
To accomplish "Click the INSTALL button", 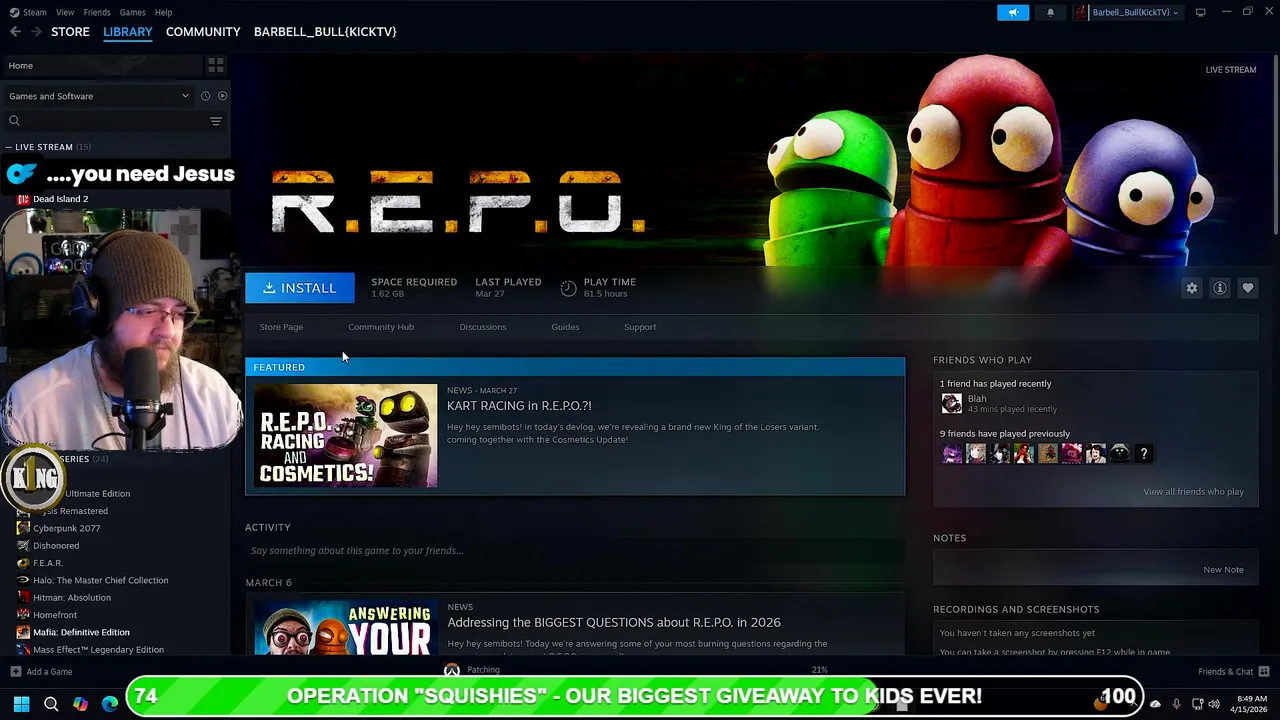I will point(300,288).
